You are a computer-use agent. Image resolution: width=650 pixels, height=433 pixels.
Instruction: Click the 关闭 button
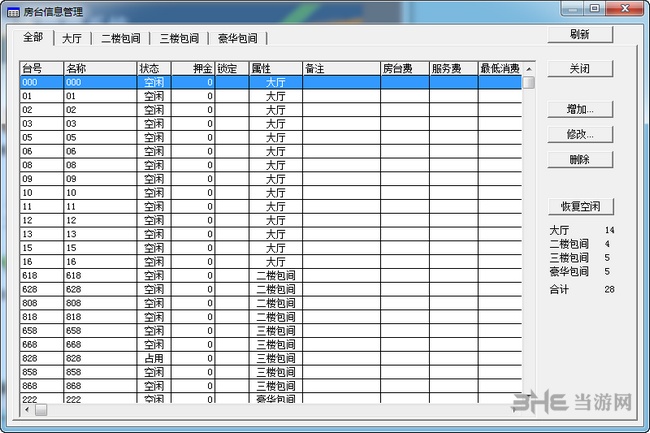(x=580, y=69)
